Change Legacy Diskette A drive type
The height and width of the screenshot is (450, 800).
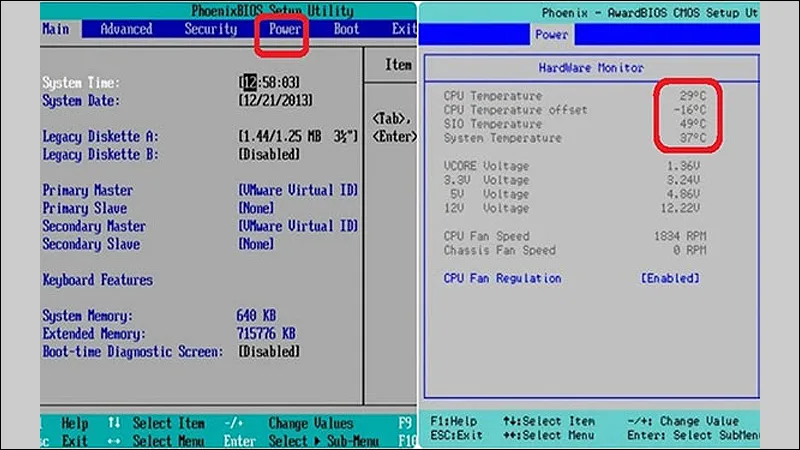294,136
